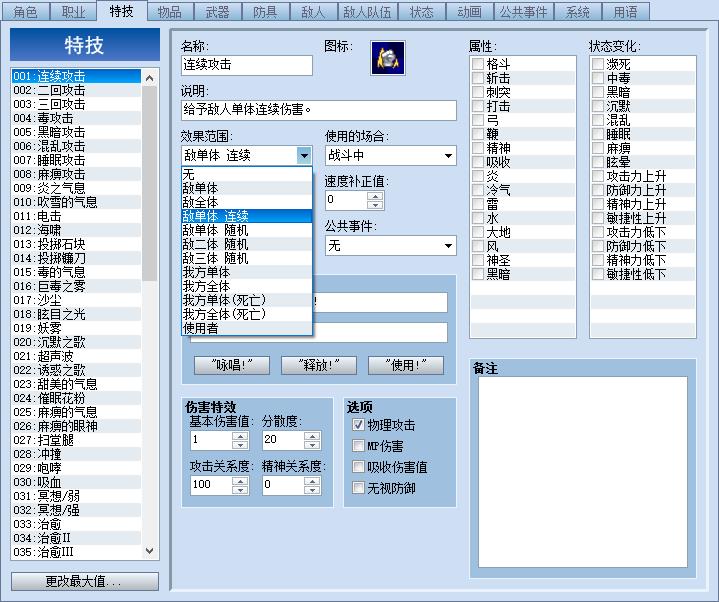This screenshot has width=719, height=602.
Task: Open the 动画 tab
Action: [x=470, y=12]
